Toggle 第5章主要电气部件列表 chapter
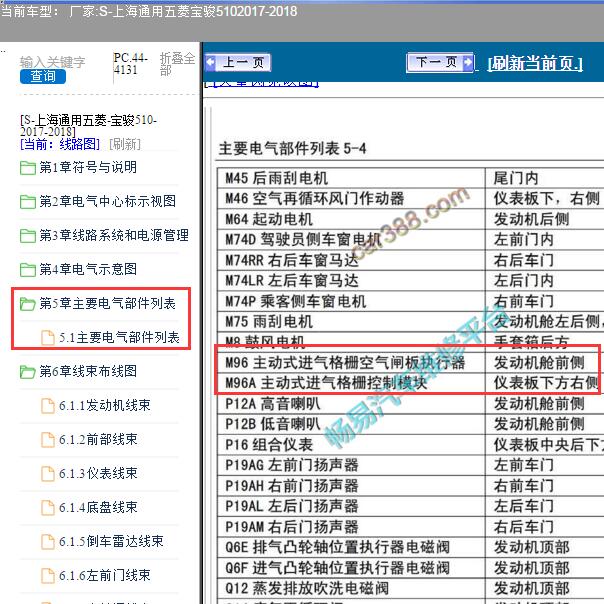The width and height of the screenshot is (604, 604). (107, 304)
